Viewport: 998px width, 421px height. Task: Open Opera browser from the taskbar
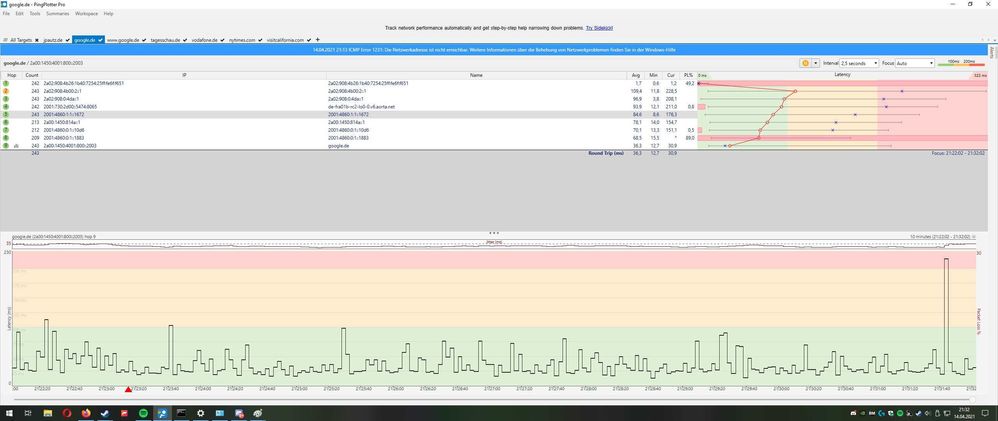[x=67, y=413]
